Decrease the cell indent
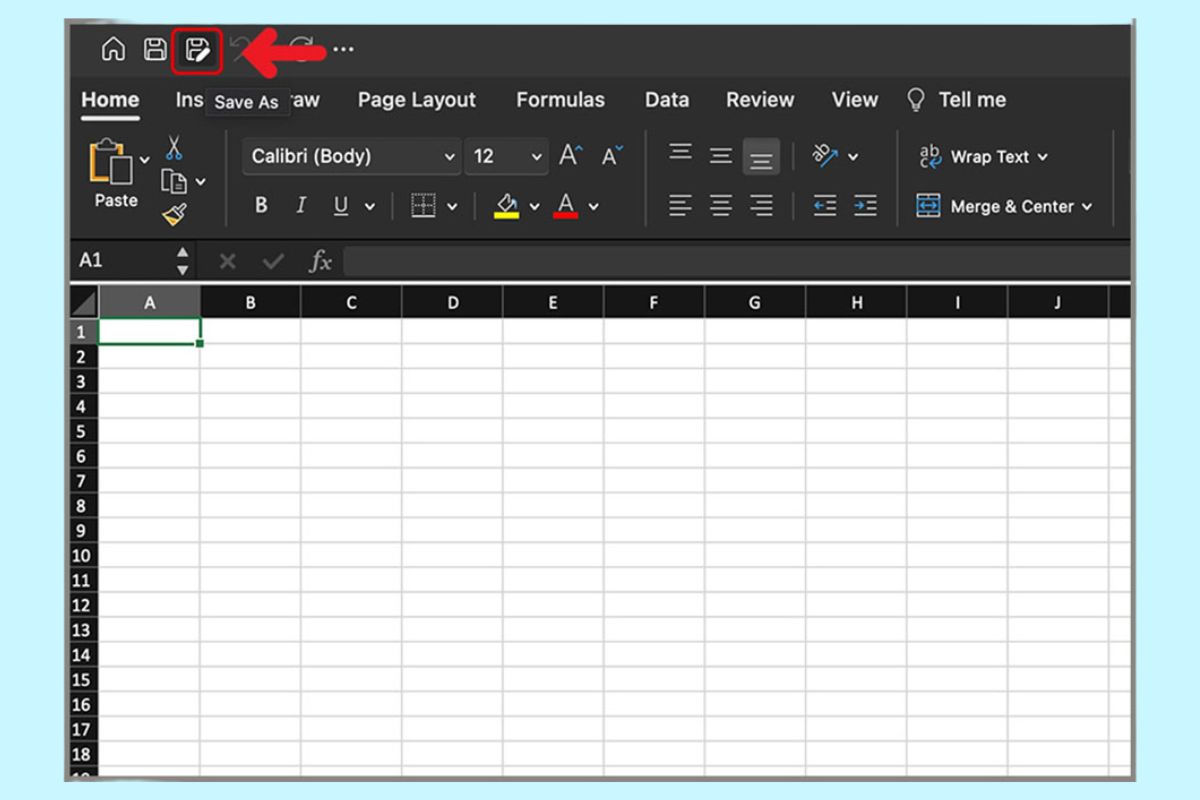 coord(825,206)
